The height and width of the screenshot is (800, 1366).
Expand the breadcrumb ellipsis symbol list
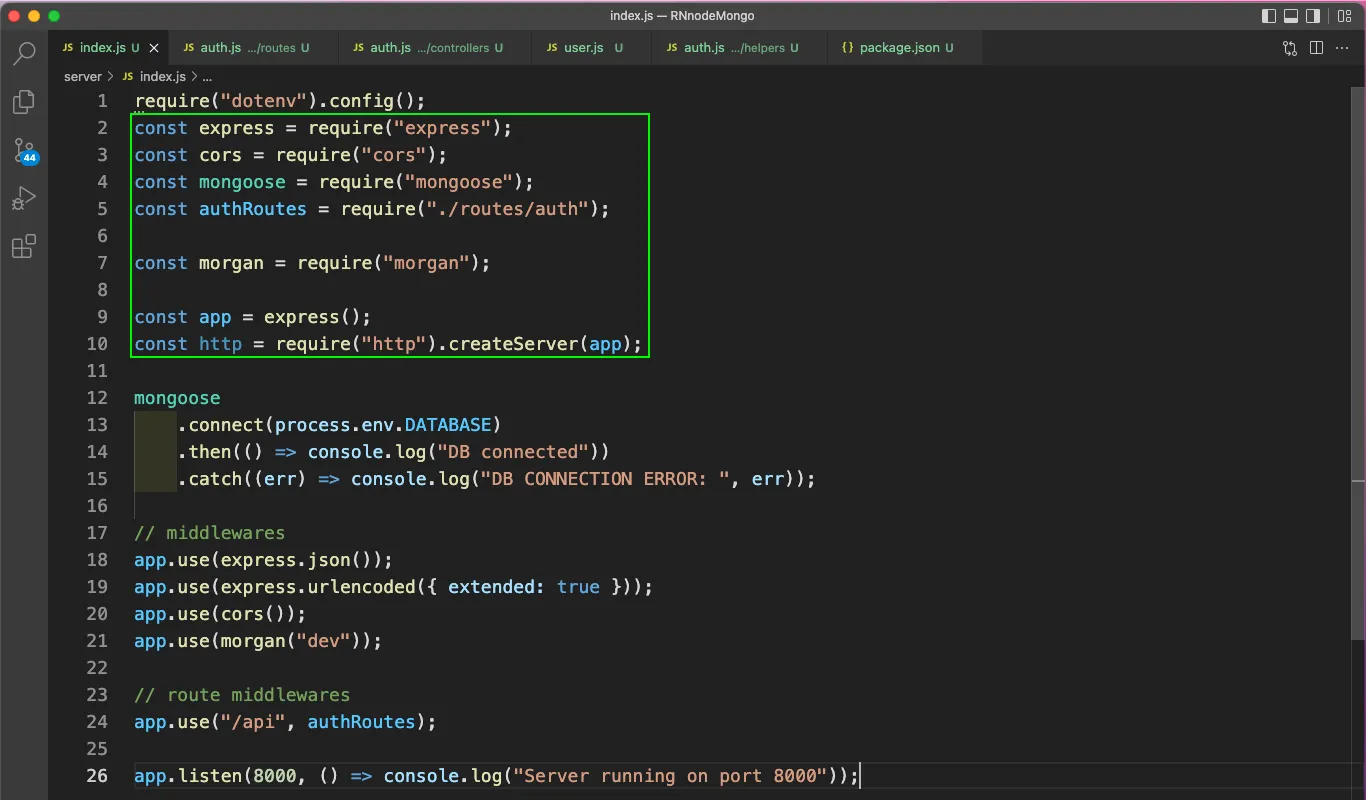coord(207,76)
